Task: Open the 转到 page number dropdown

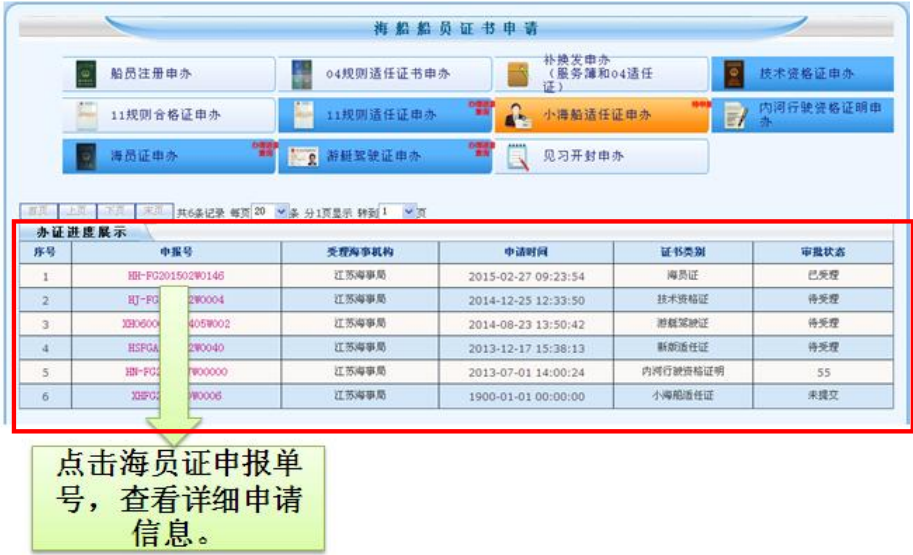Action: [409, 212]
